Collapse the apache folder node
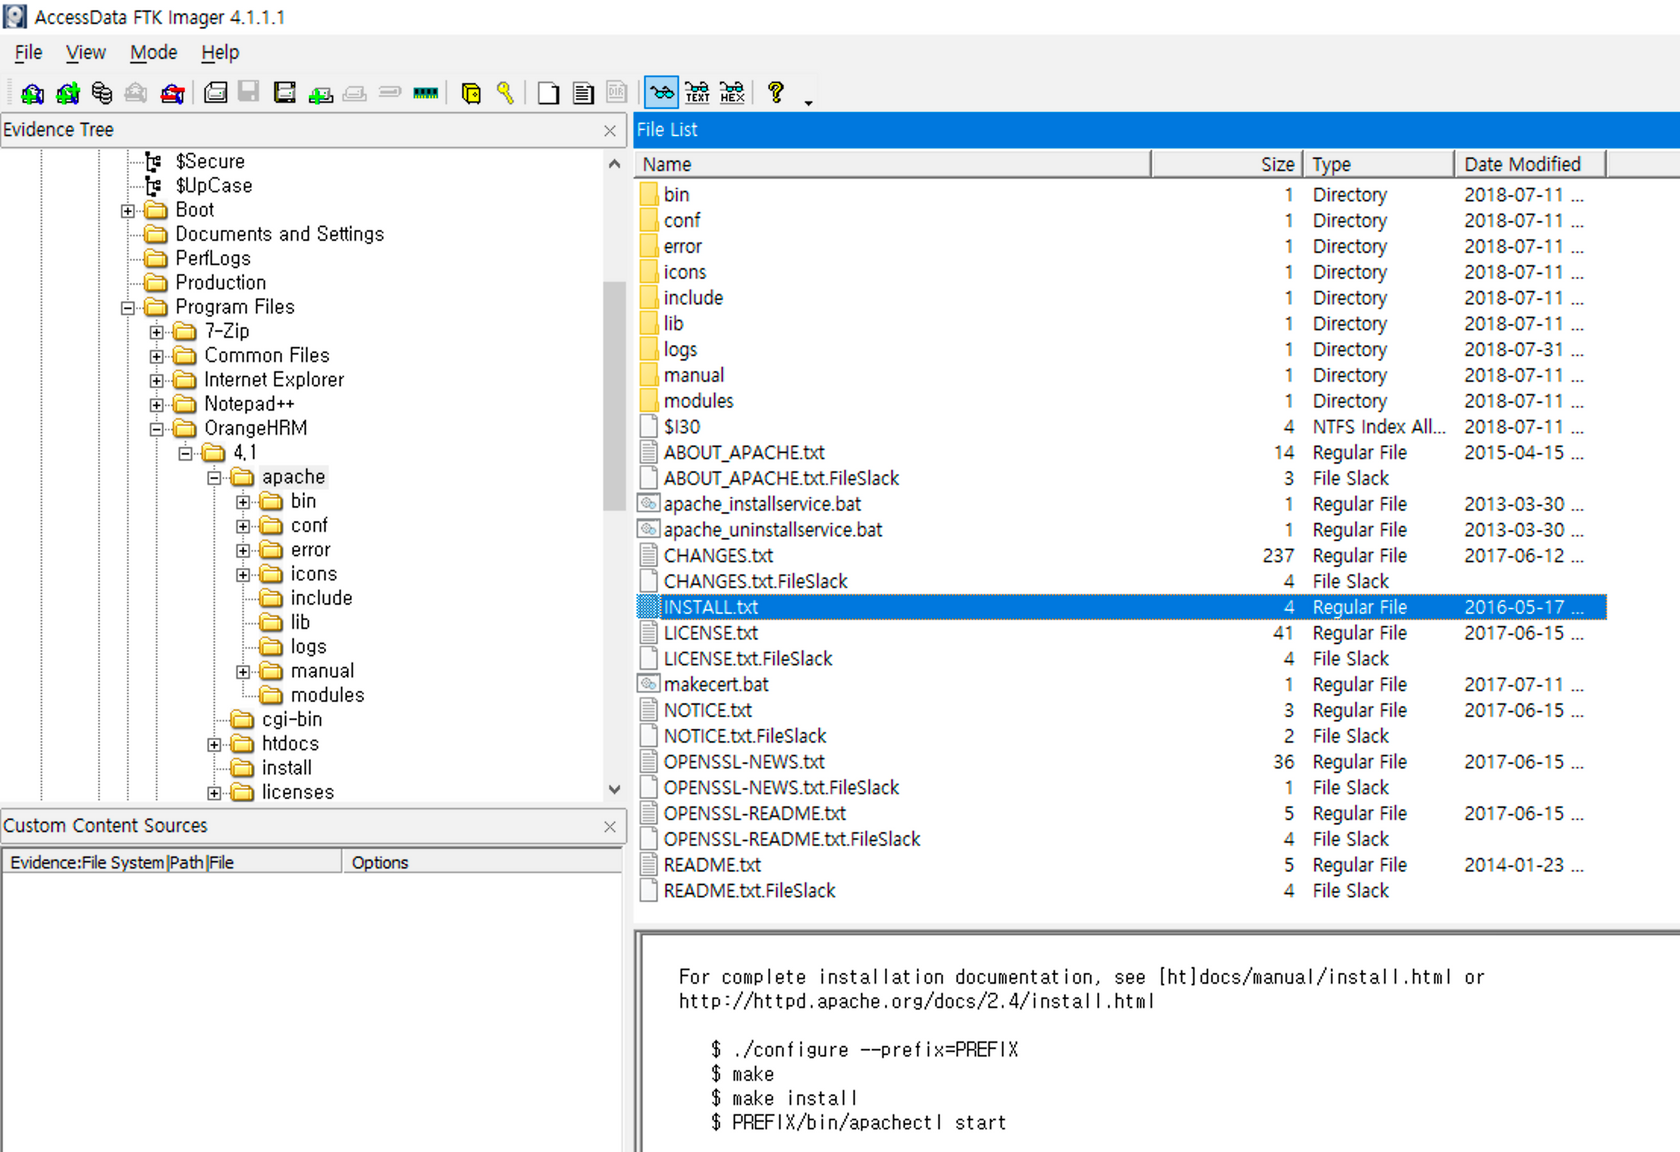The width and height of the screenshot is (1680, 1152). click(214, 478)
